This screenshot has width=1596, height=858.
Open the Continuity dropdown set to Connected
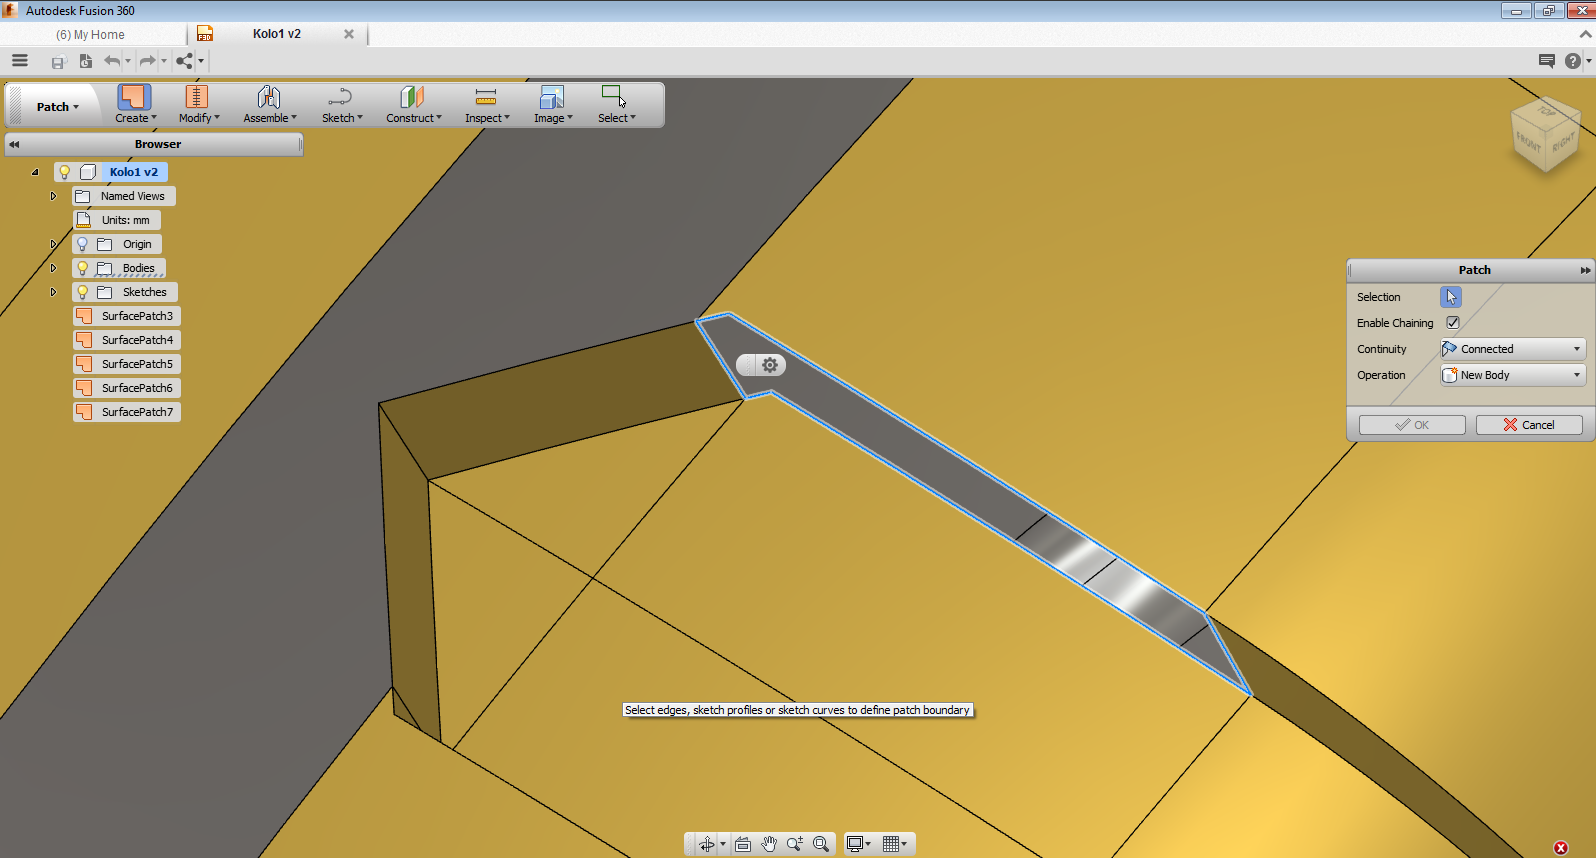coord(1512,349)
